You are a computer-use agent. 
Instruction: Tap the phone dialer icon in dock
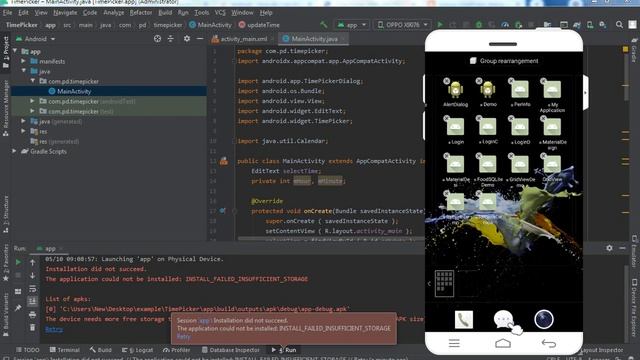464,319
